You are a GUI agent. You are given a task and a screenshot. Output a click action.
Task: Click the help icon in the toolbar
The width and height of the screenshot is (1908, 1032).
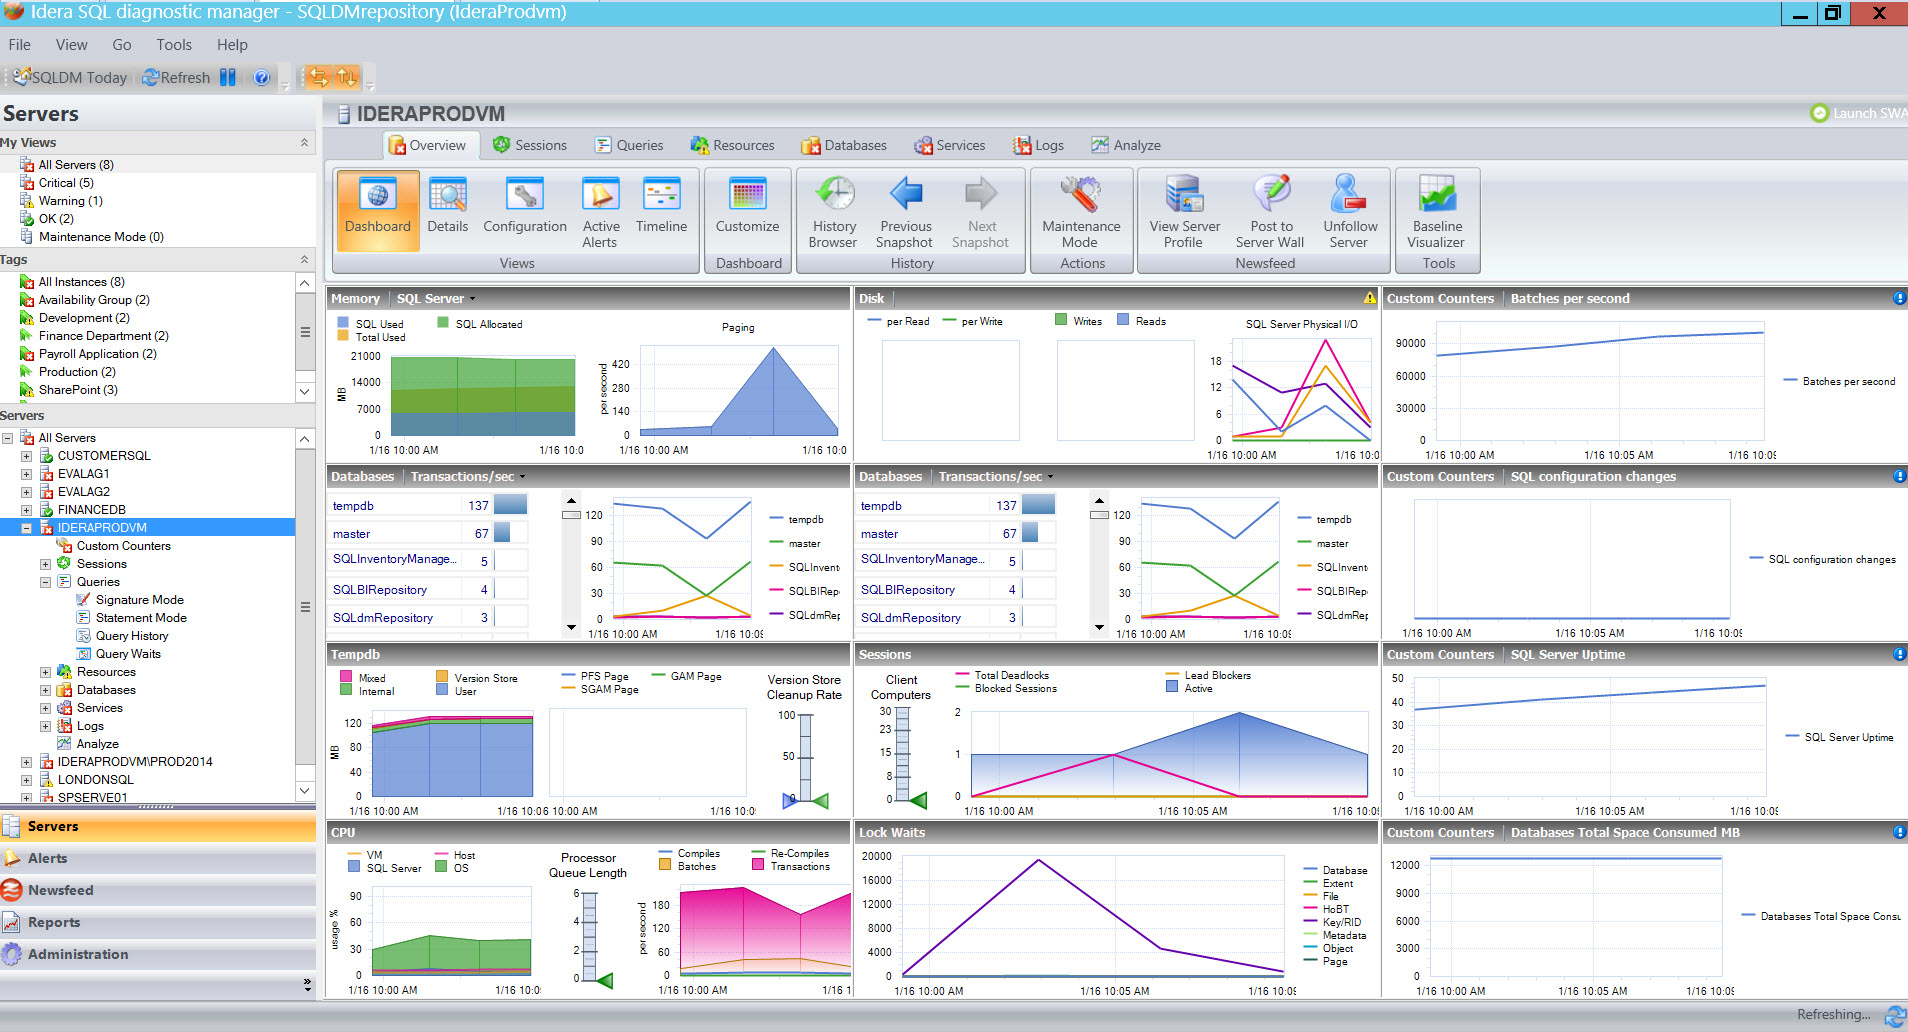click(262, 77)
